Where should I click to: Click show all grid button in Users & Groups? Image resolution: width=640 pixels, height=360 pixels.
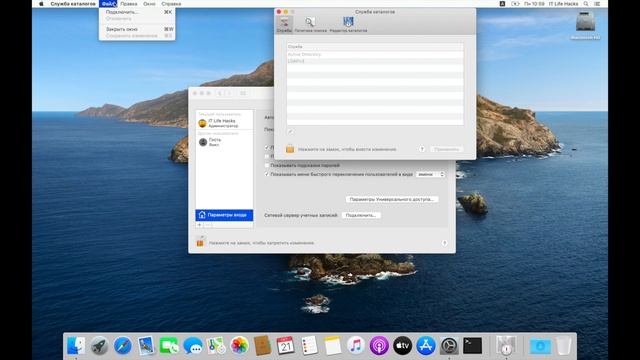click(x=243, y=93)
